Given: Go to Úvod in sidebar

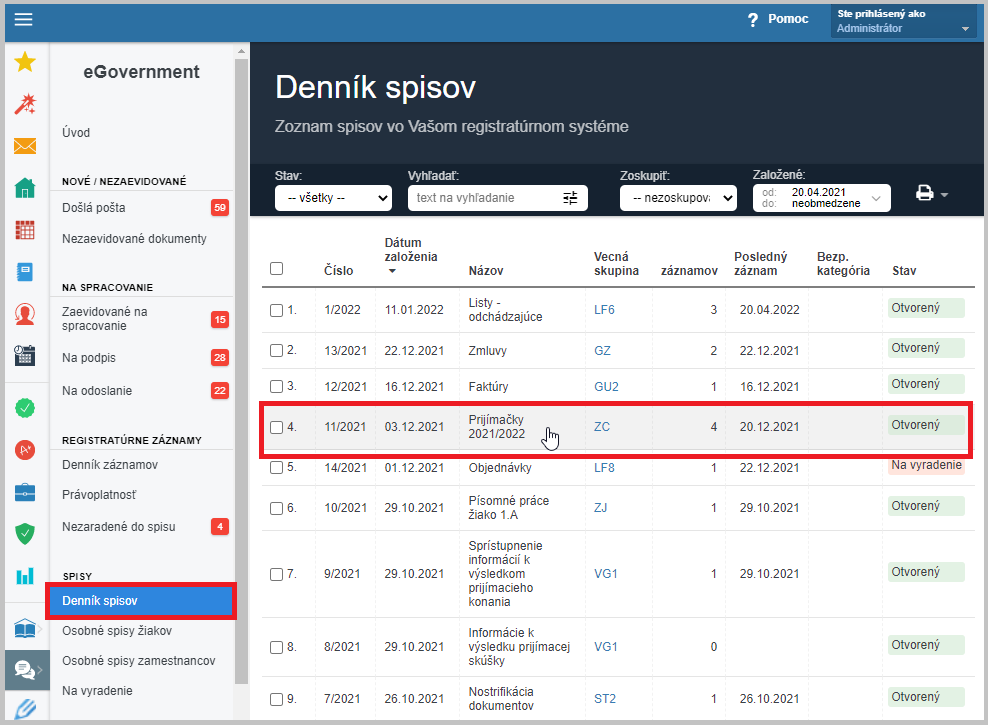Looking at the screenshot, I should (x=76, y=132).
